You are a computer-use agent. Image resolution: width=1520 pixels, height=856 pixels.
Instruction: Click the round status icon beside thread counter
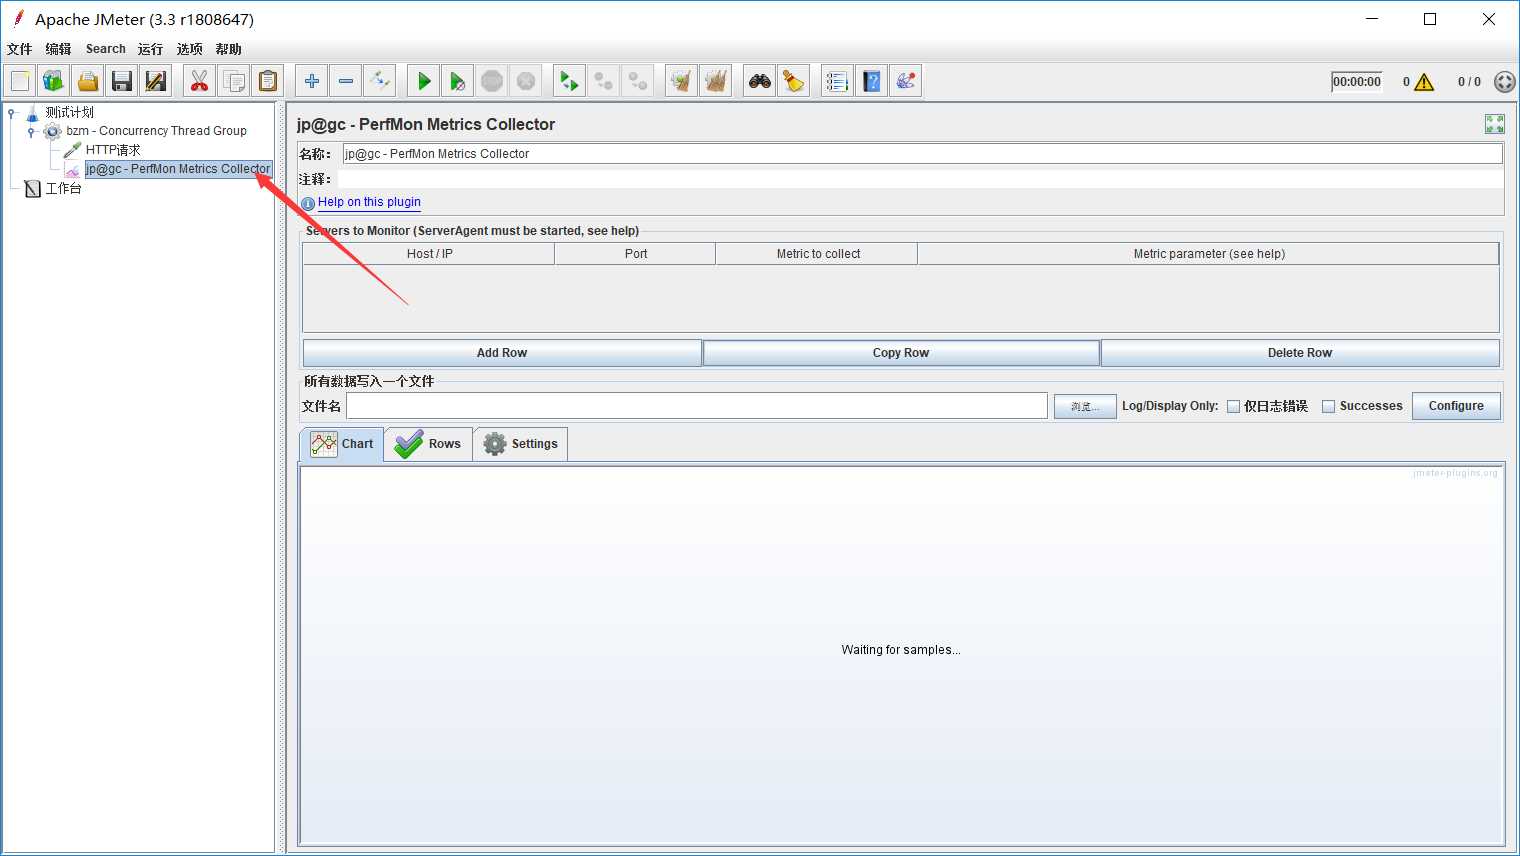1504,82
